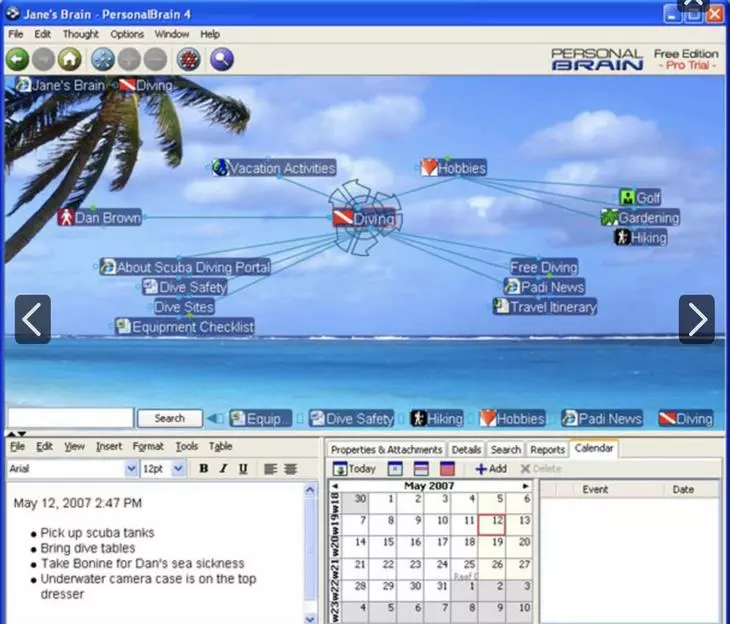Image resolution: width=730 pixels, height=624 pixels.
Task: Click the purple magnifier search icon
Action: coord(222,60)
